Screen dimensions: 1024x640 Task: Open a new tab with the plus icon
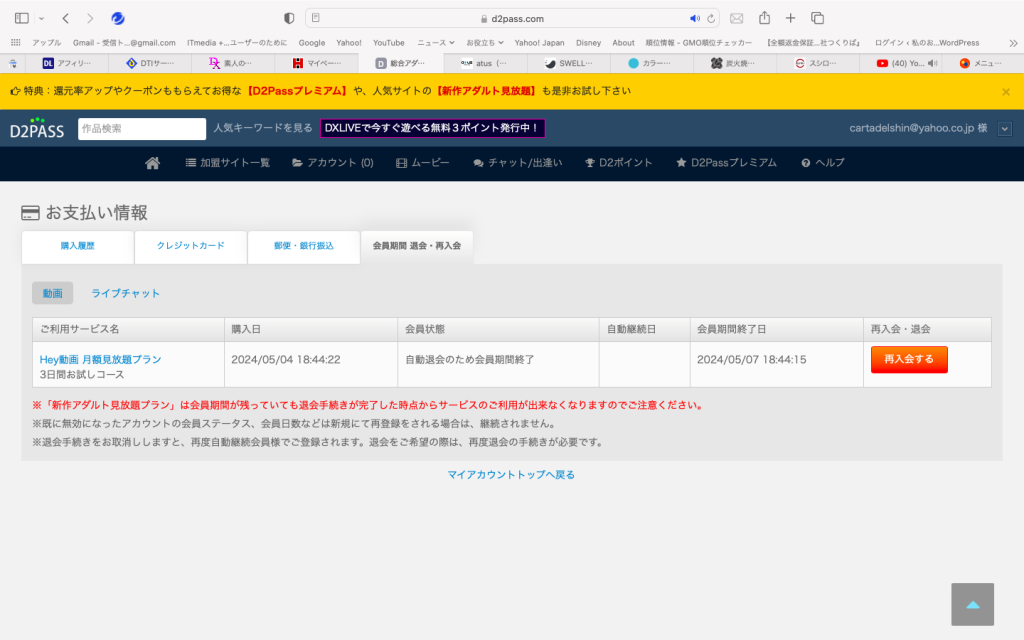[790, 18]
